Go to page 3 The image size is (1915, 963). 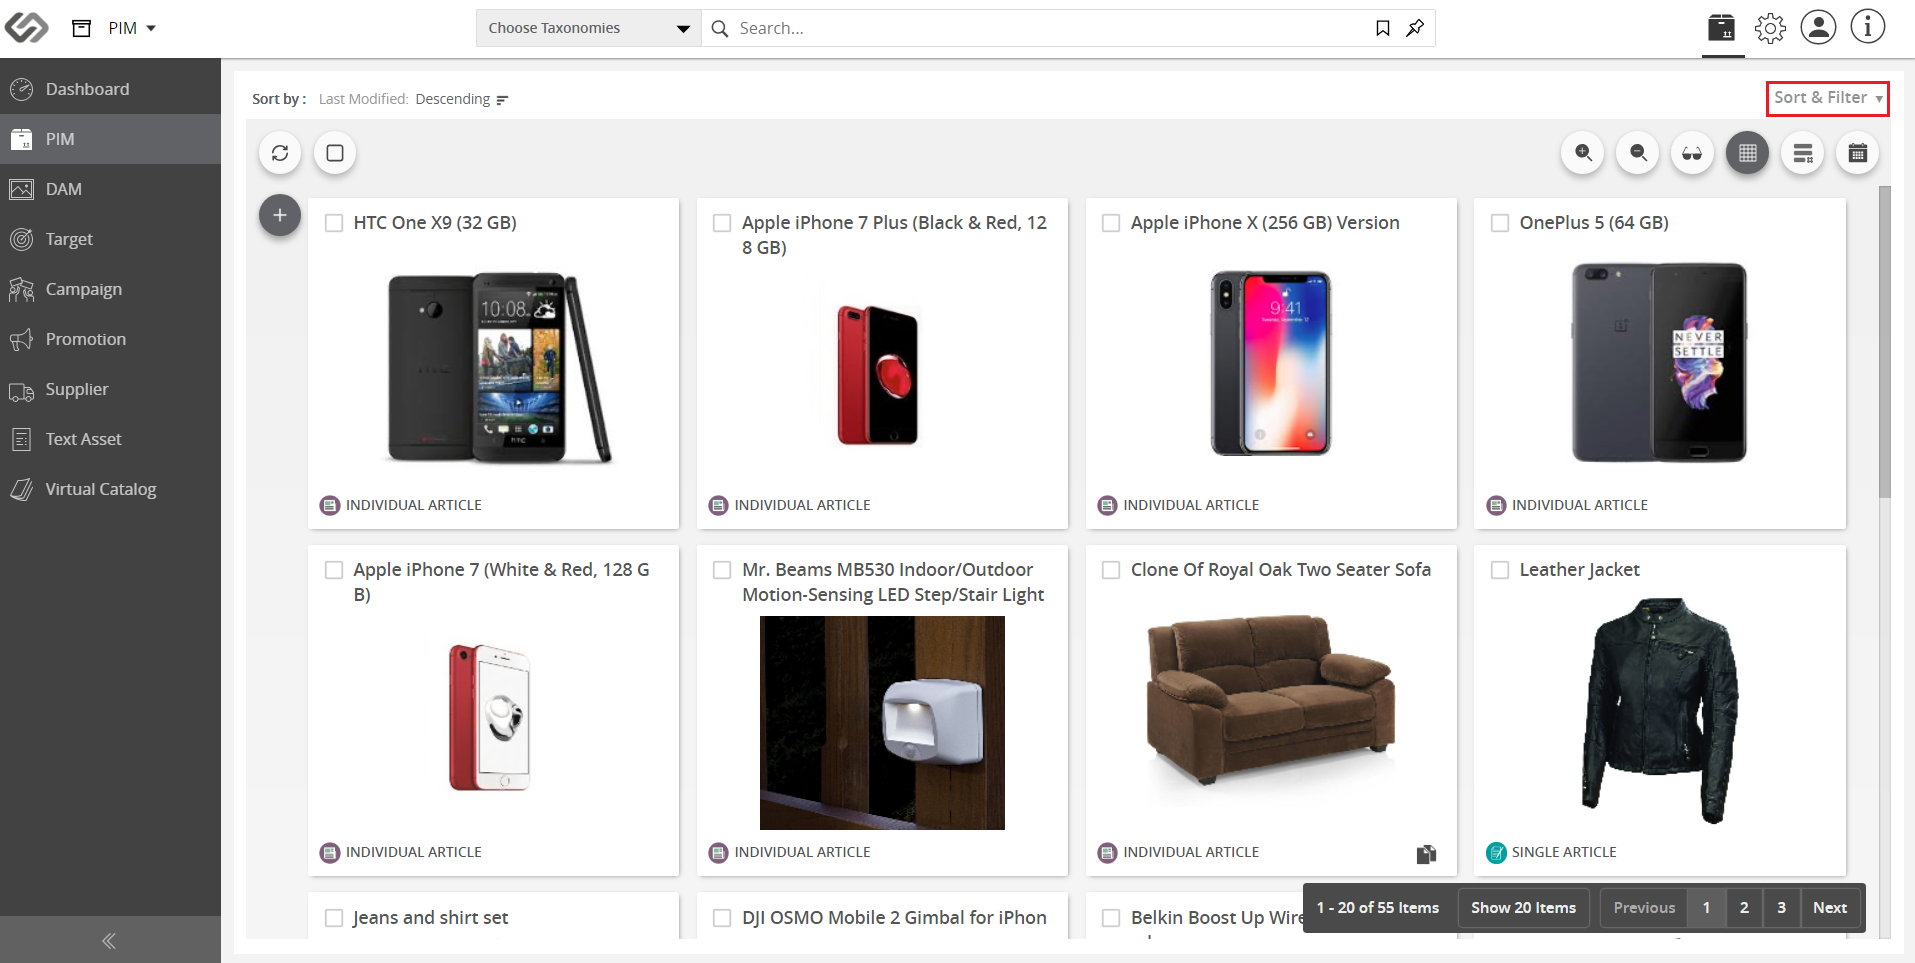click(x=1781, y=908)
